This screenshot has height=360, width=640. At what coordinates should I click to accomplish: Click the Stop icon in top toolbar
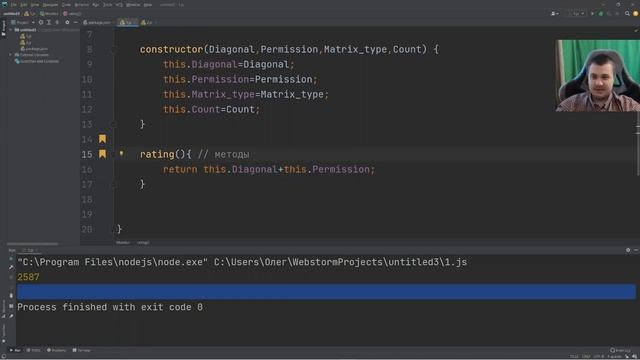[617, 13]
